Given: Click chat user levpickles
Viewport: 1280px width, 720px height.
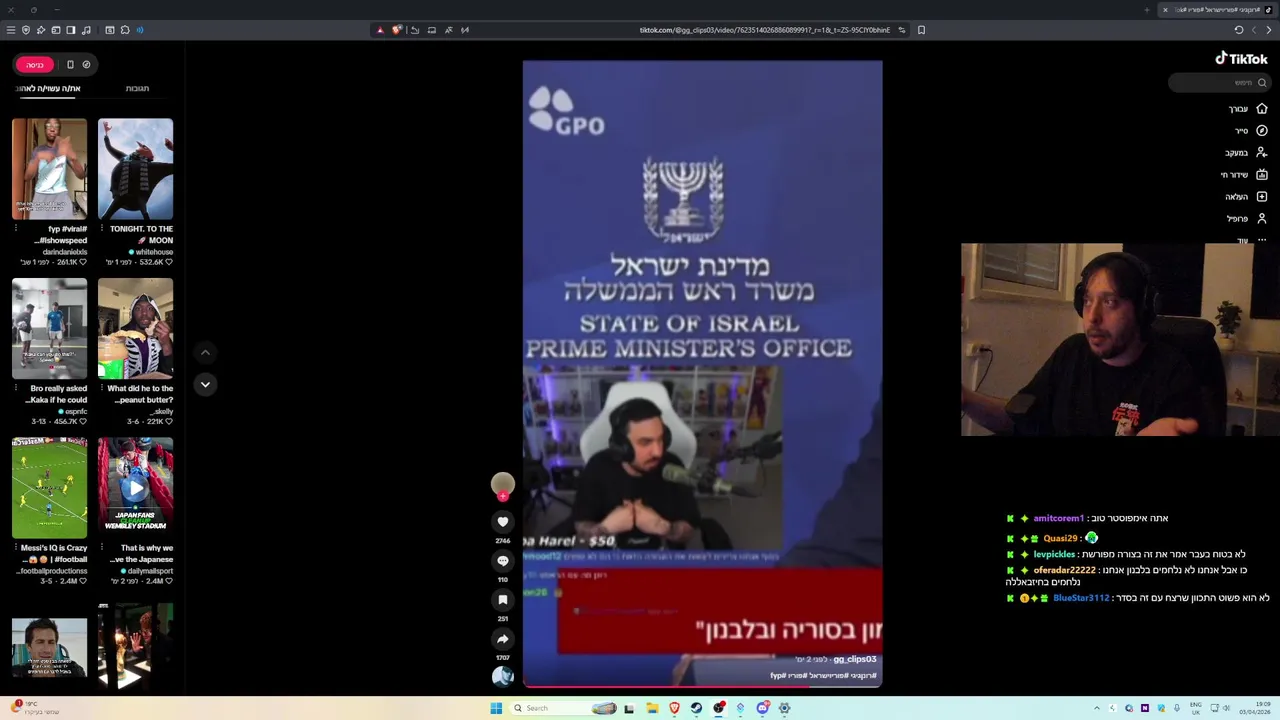Looking at the screenshot, I should point(1054,554).
